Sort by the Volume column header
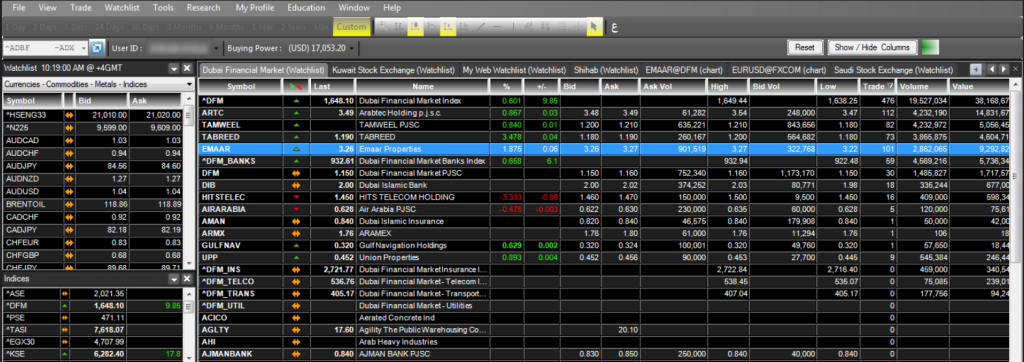The width and height of the screenshot is (1024, 362). [x=923, y=86]
